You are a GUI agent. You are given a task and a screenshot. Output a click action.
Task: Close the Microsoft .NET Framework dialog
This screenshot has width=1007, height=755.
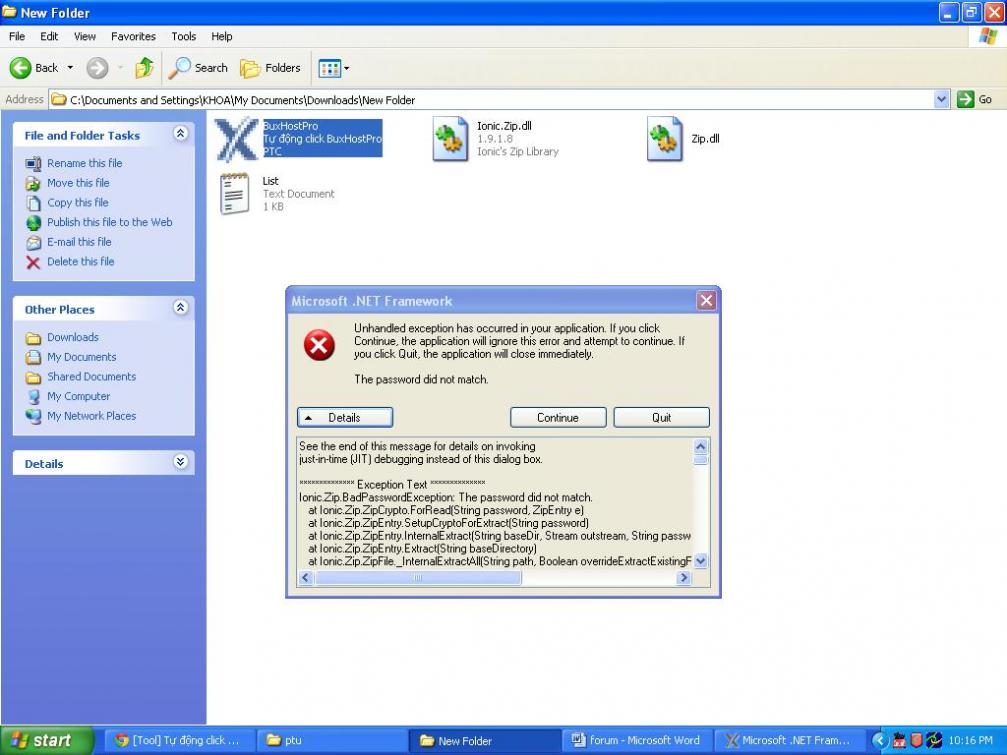706,300
